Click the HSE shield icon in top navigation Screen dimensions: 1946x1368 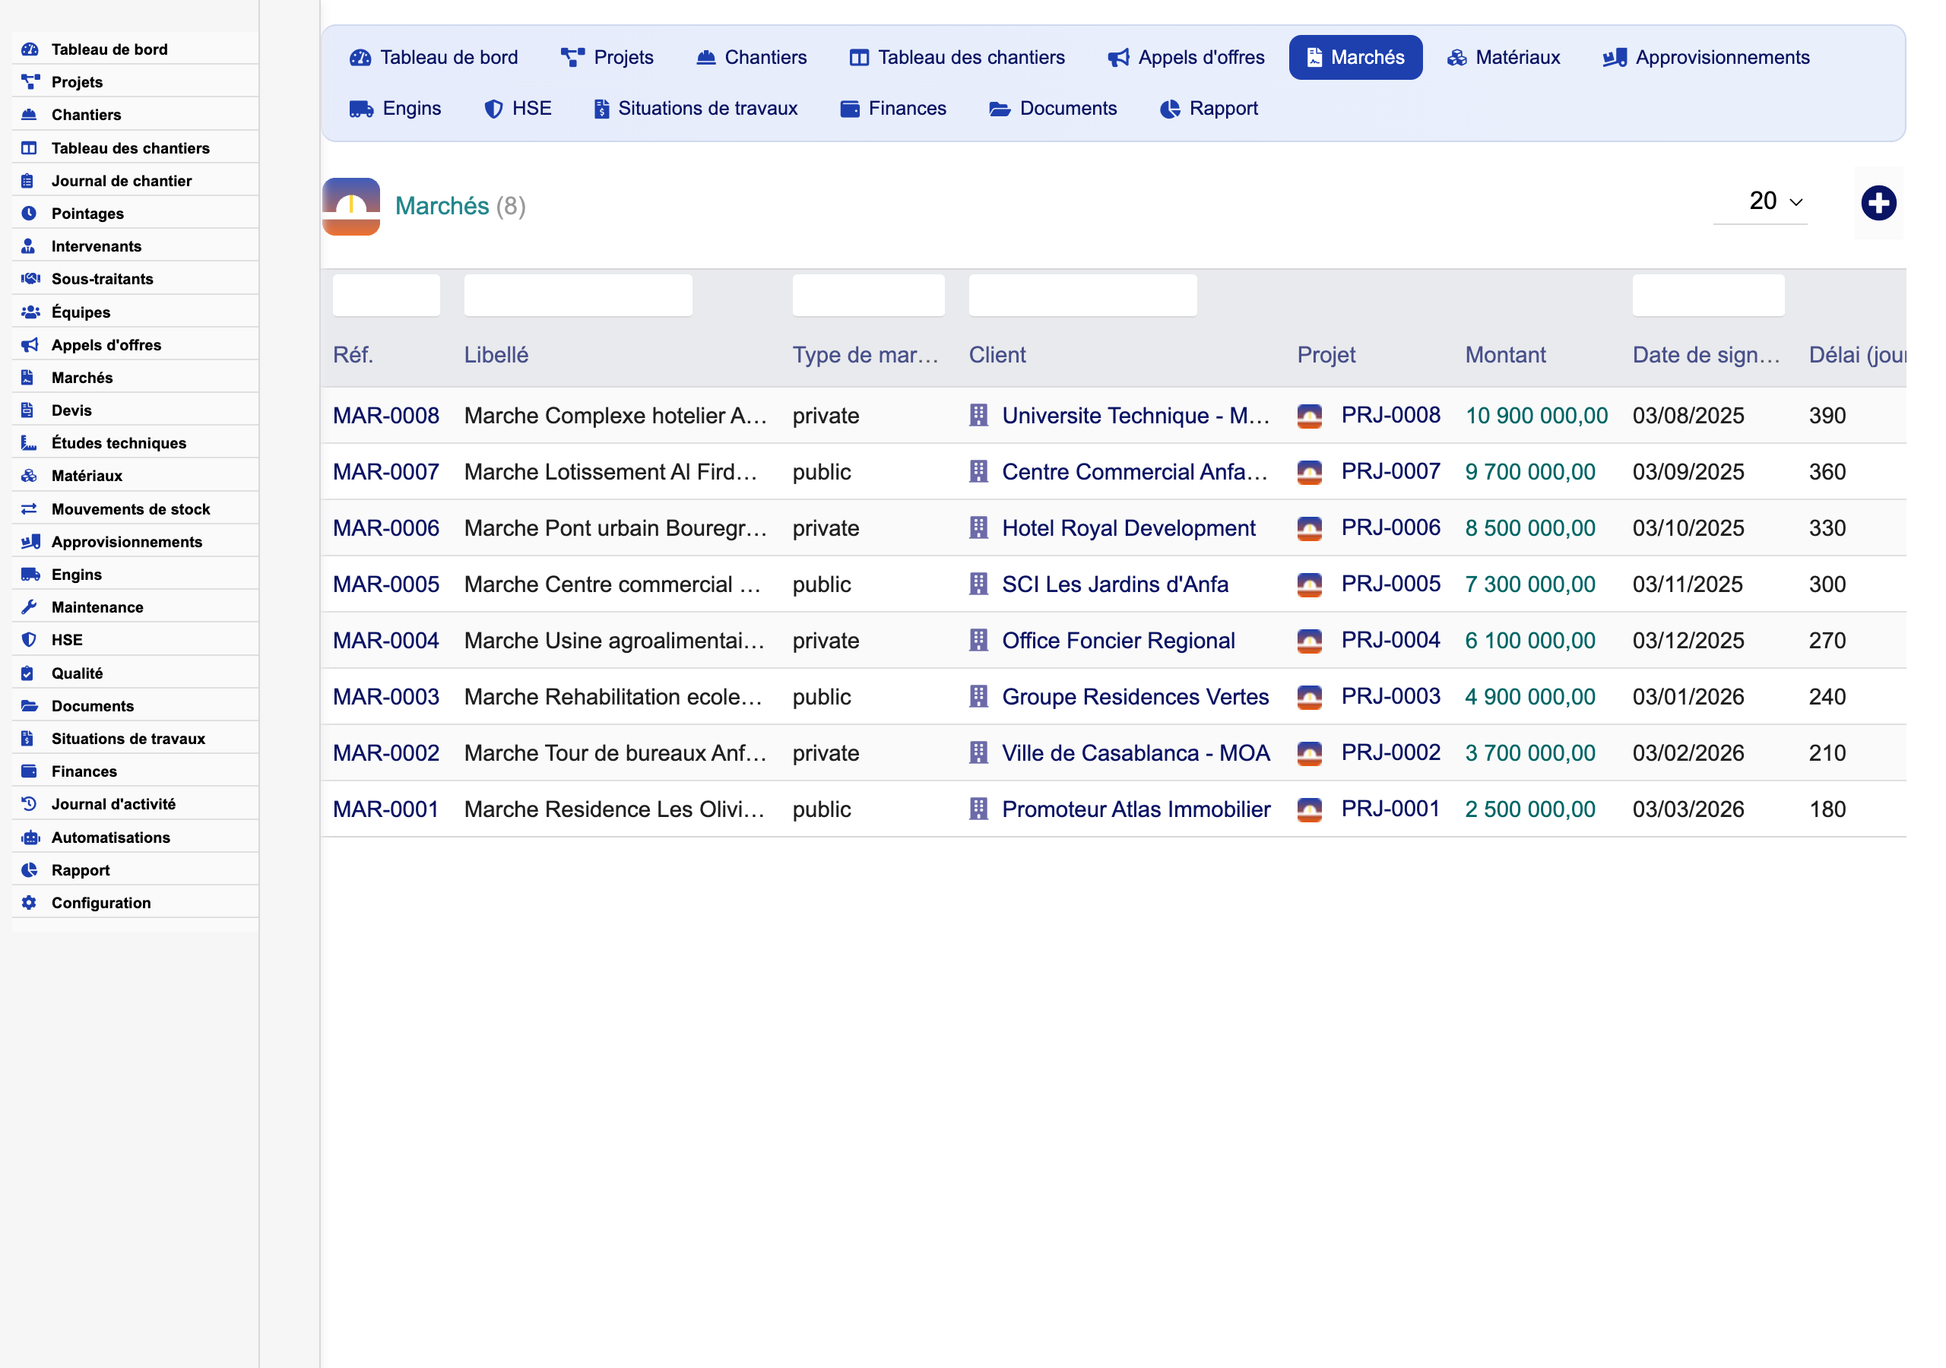click(x=493, y=109)
